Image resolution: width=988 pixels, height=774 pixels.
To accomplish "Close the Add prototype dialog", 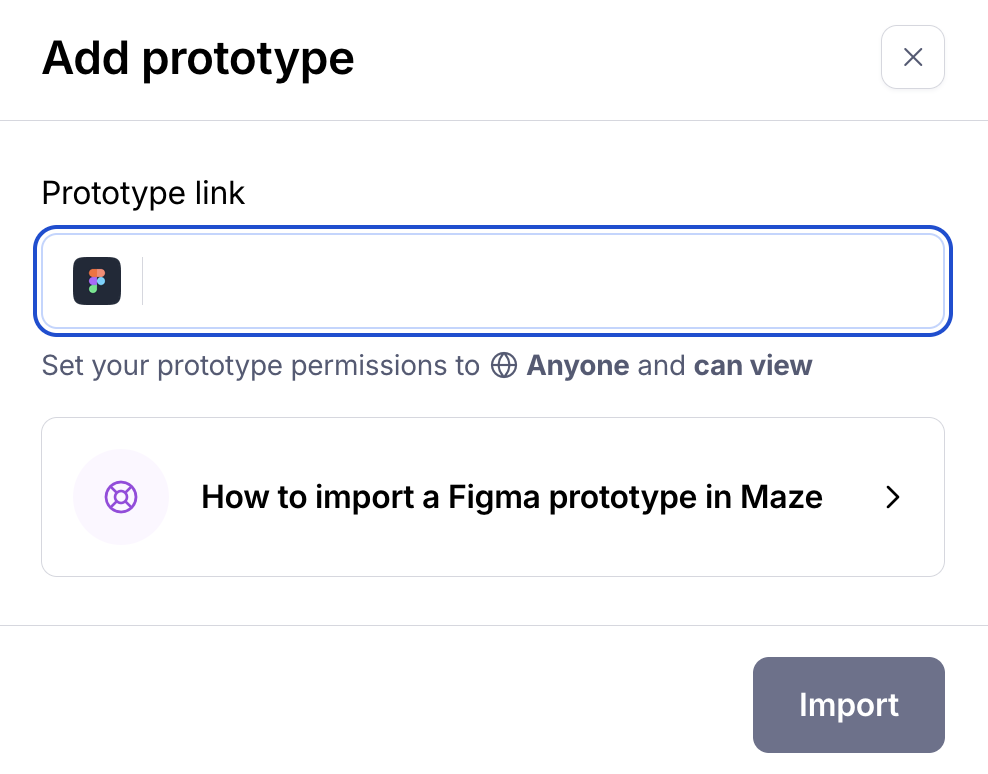I will [x=912, y=58].
